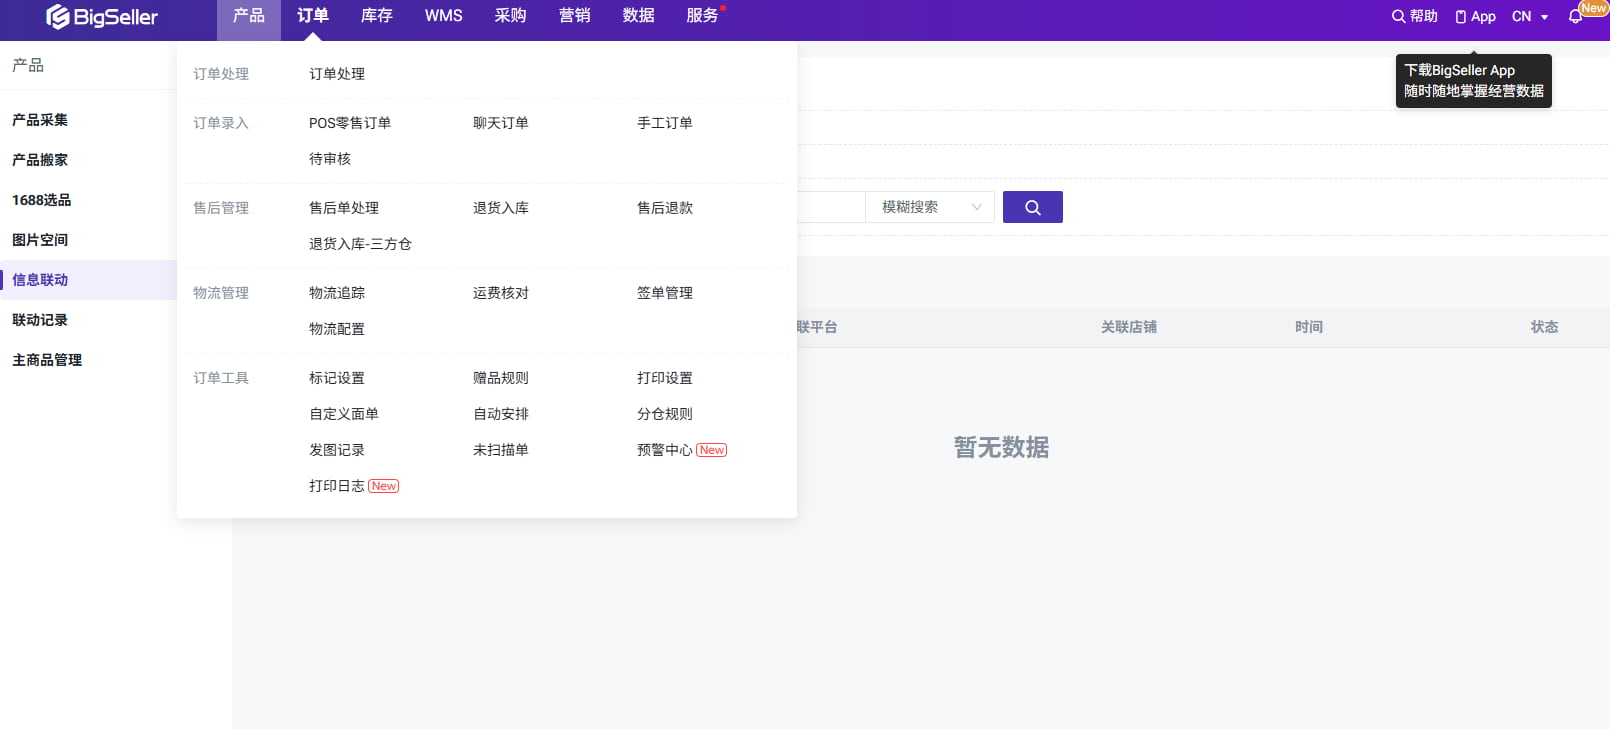
Task: Select 1688选品 in the sidebar
Action: (x=41, y=200)
